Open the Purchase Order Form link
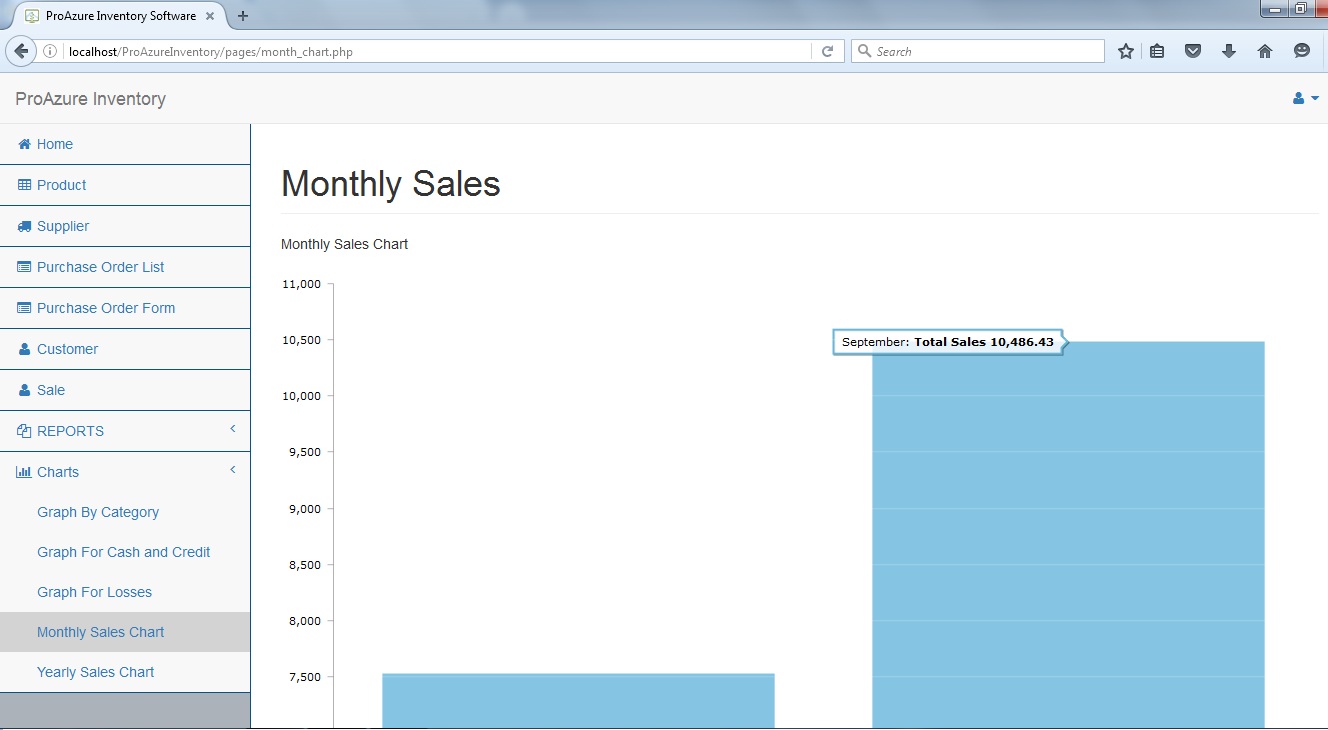The image size is (1328, 730). [106, 308]
